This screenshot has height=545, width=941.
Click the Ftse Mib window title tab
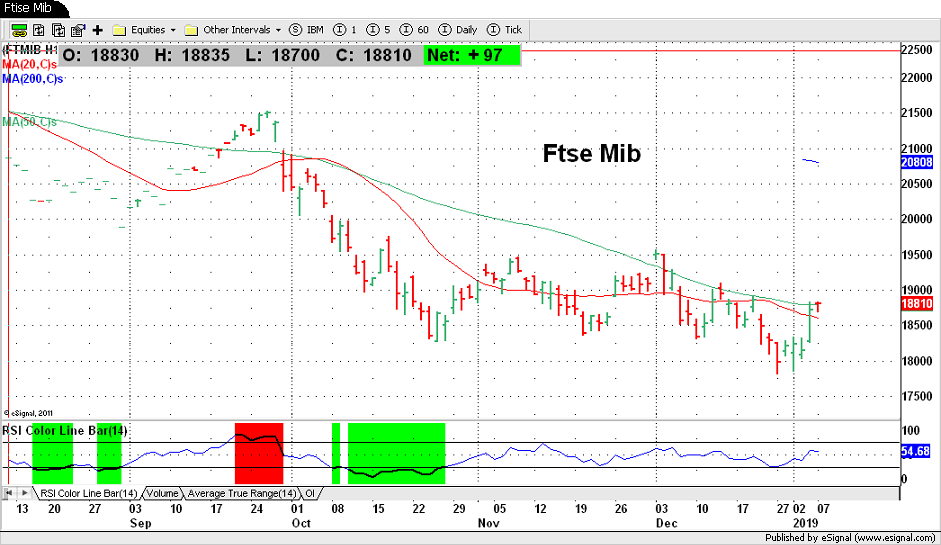coord(30,8)
